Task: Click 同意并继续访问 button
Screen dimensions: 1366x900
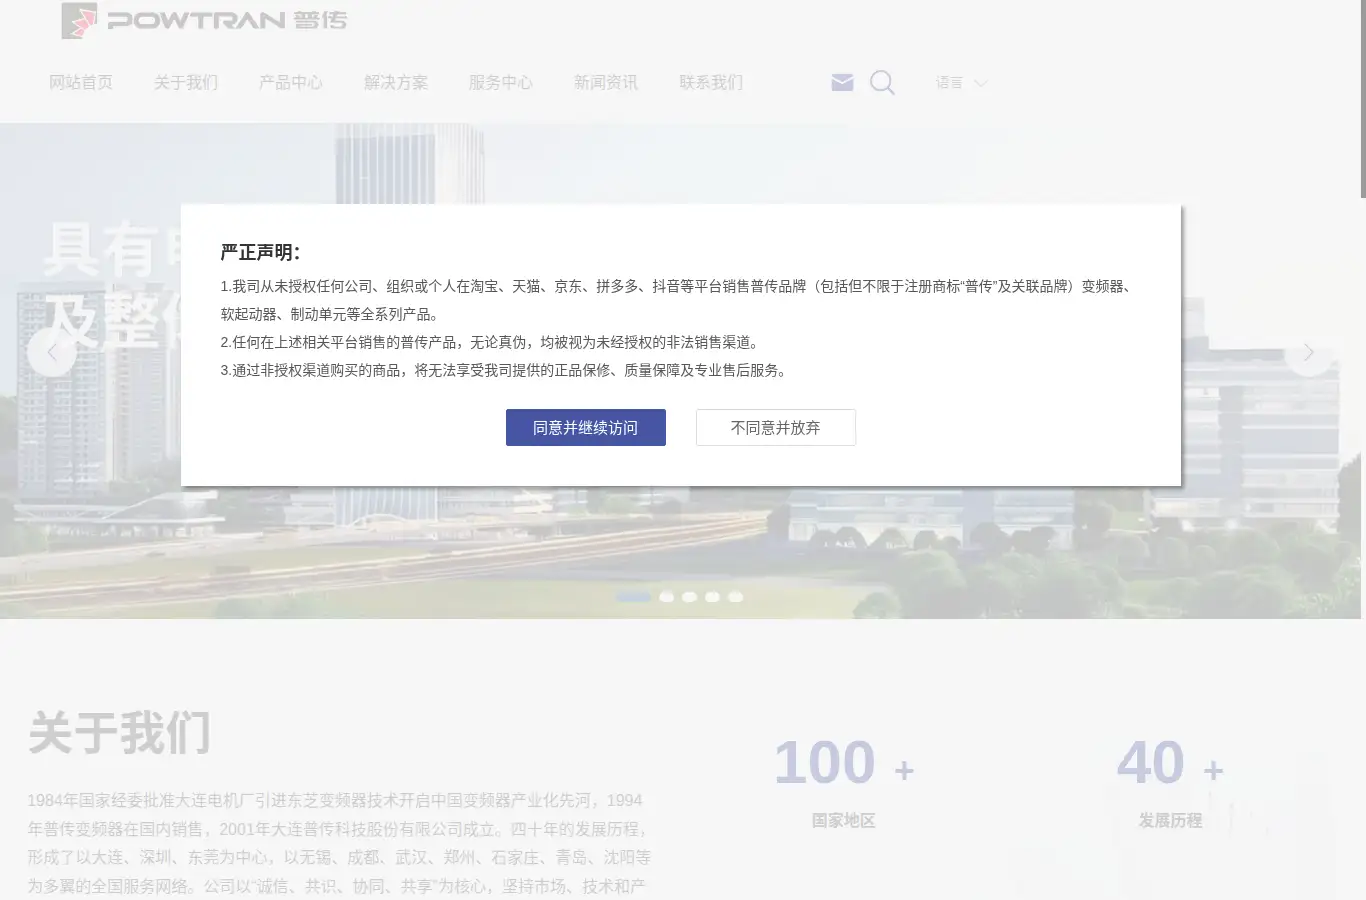Action: click(586, 428)
